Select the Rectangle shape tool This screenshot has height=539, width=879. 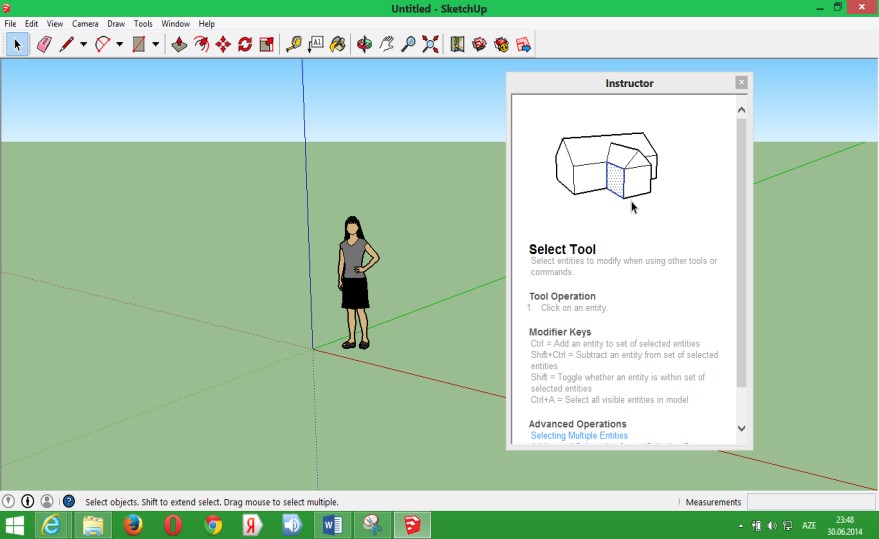pyautogui.click(x=138, y=44)
